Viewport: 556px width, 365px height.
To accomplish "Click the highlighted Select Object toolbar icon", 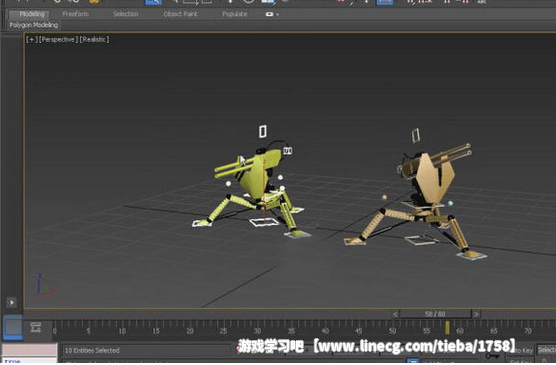I will point(154,2).
